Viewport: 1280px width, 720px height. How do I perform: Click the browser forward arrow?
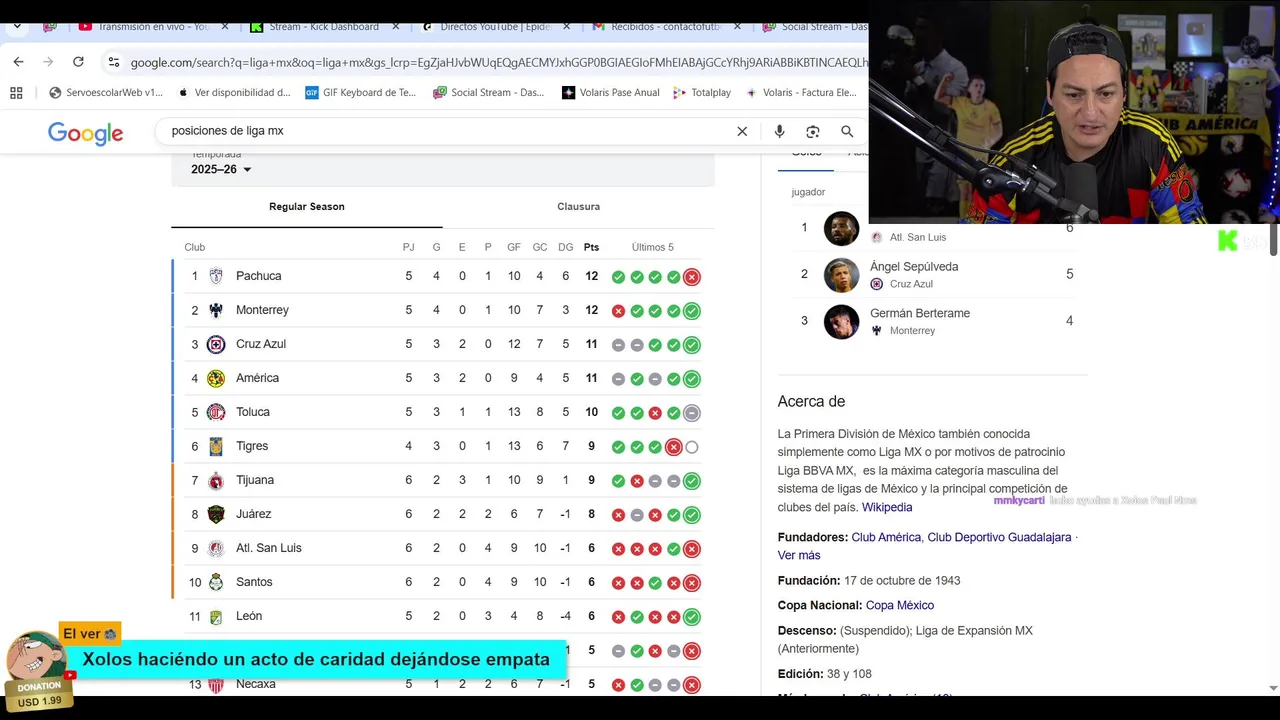(48, 62)
